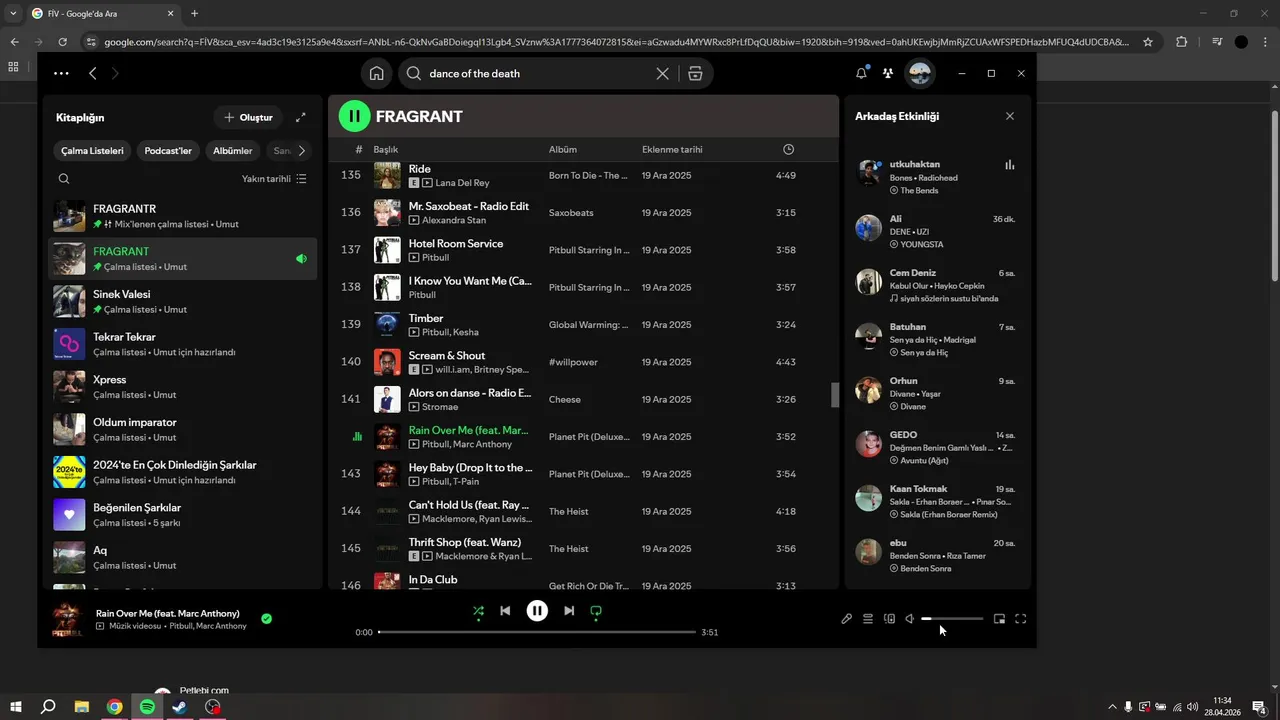The image size is (1280, 720).
Task: Show more library filter chips arrow
Action: coord(301,151)
